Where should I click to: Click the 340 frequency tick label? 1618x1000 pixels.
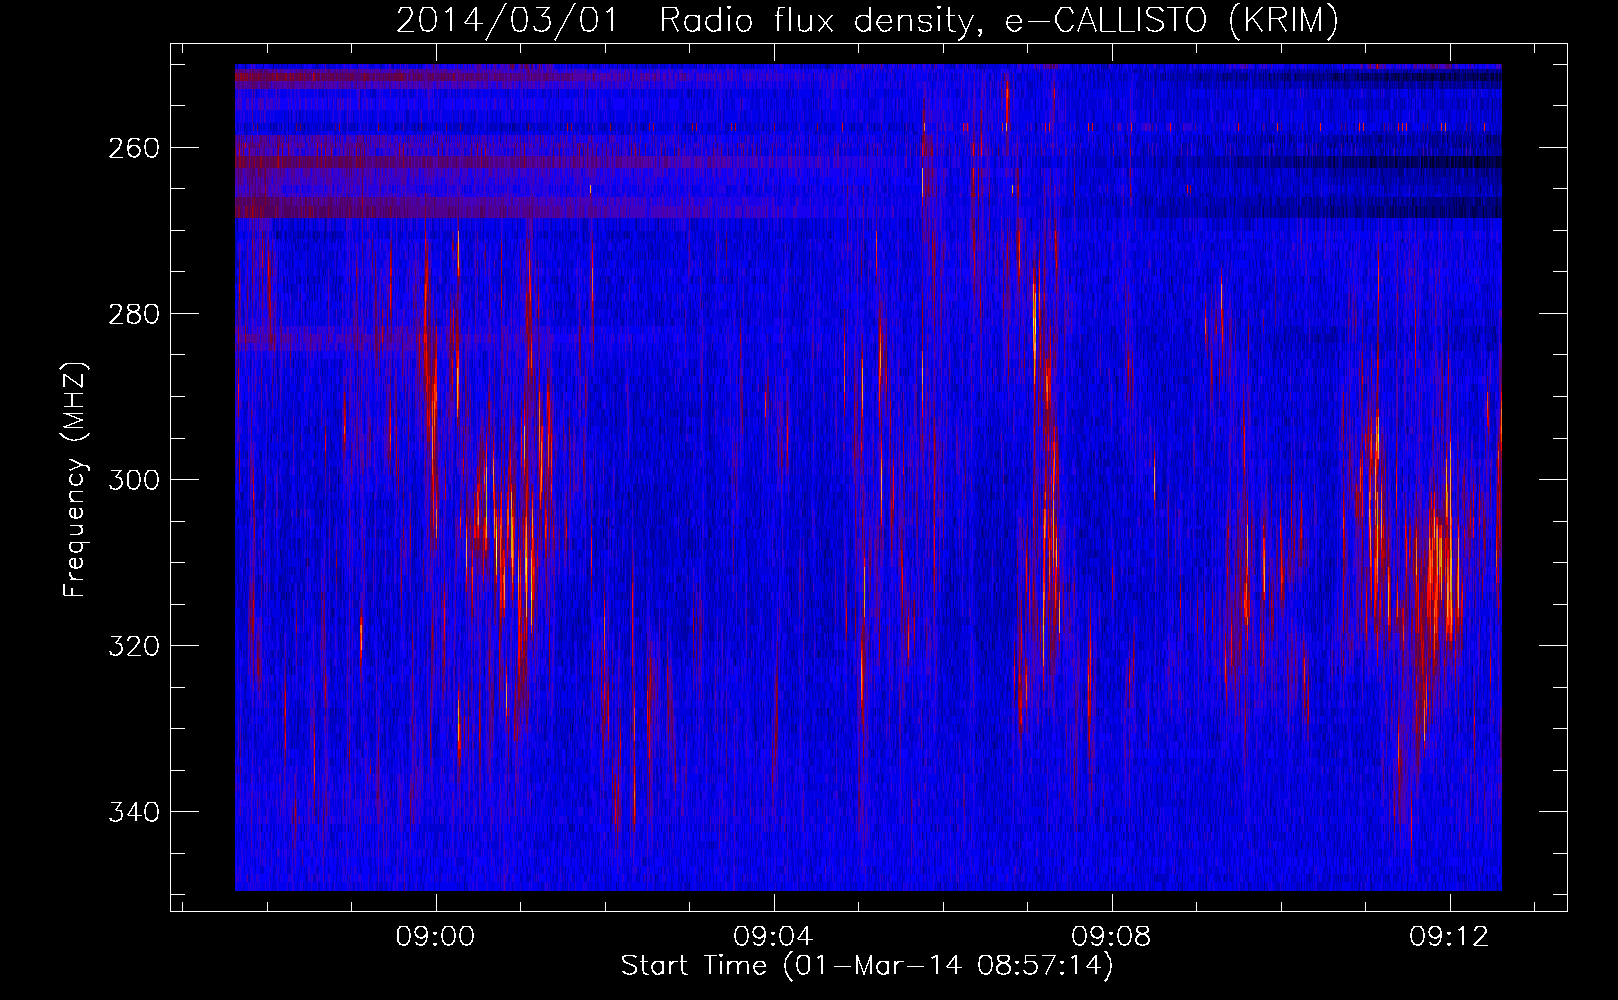coord(133,812)
